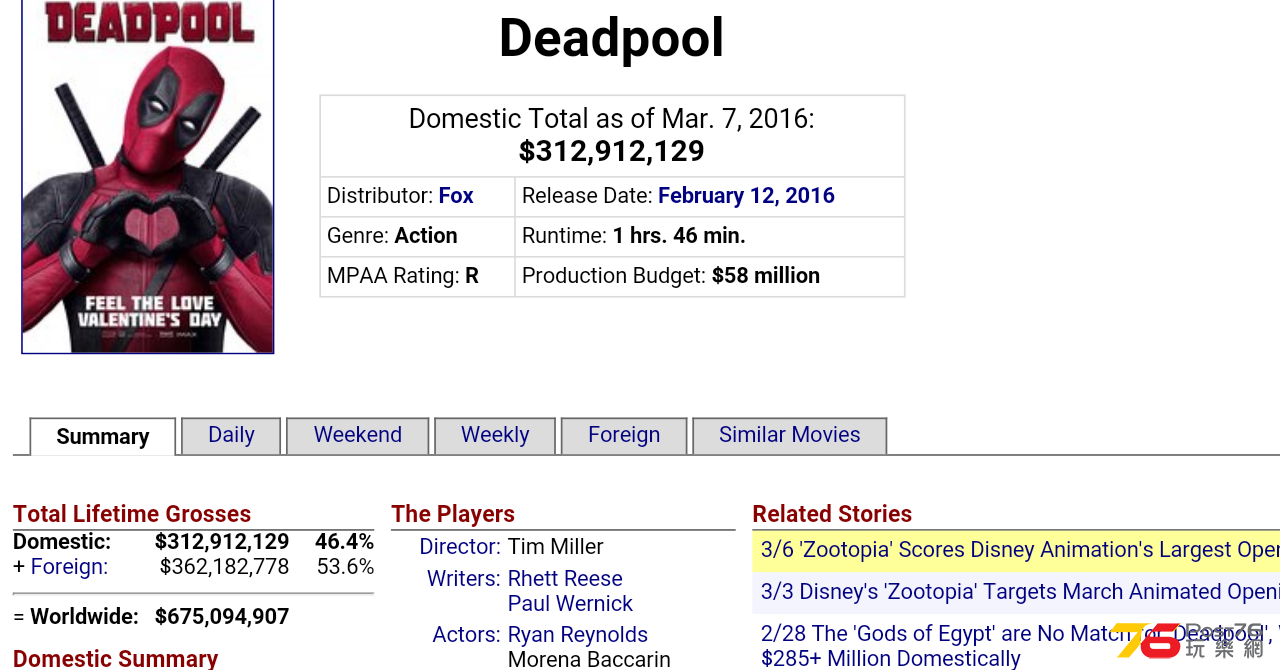The width and height of the screenshot is (1280, 671).
Task: Switch to the Daily tab
Action: [x=231, y=435]
